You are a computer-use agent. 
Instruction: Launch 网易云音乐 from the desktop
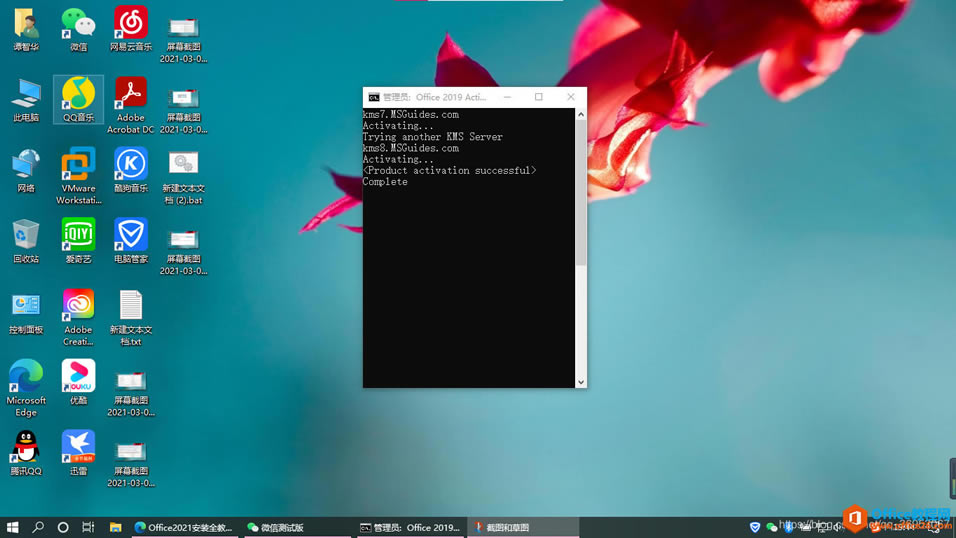130,29
